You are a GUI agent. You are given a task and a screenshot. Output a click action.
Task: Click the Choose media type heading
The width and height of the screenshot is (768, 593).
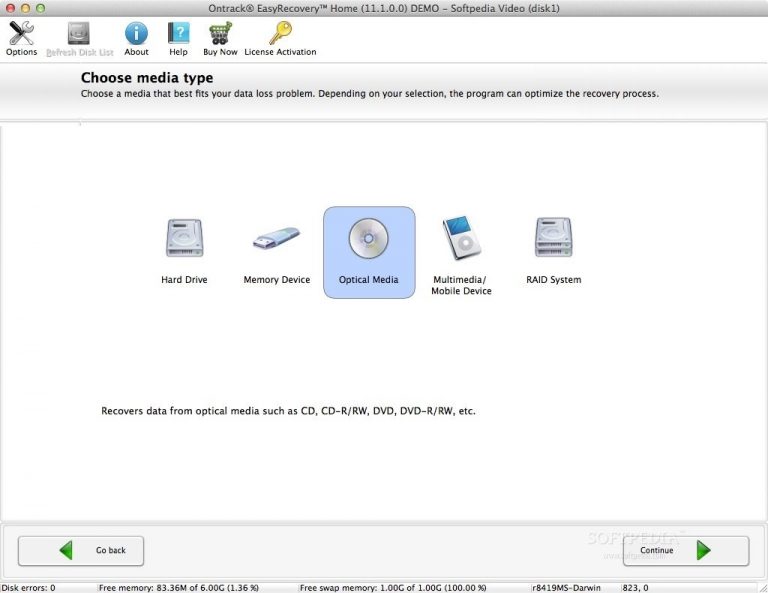tap(147, 78)
